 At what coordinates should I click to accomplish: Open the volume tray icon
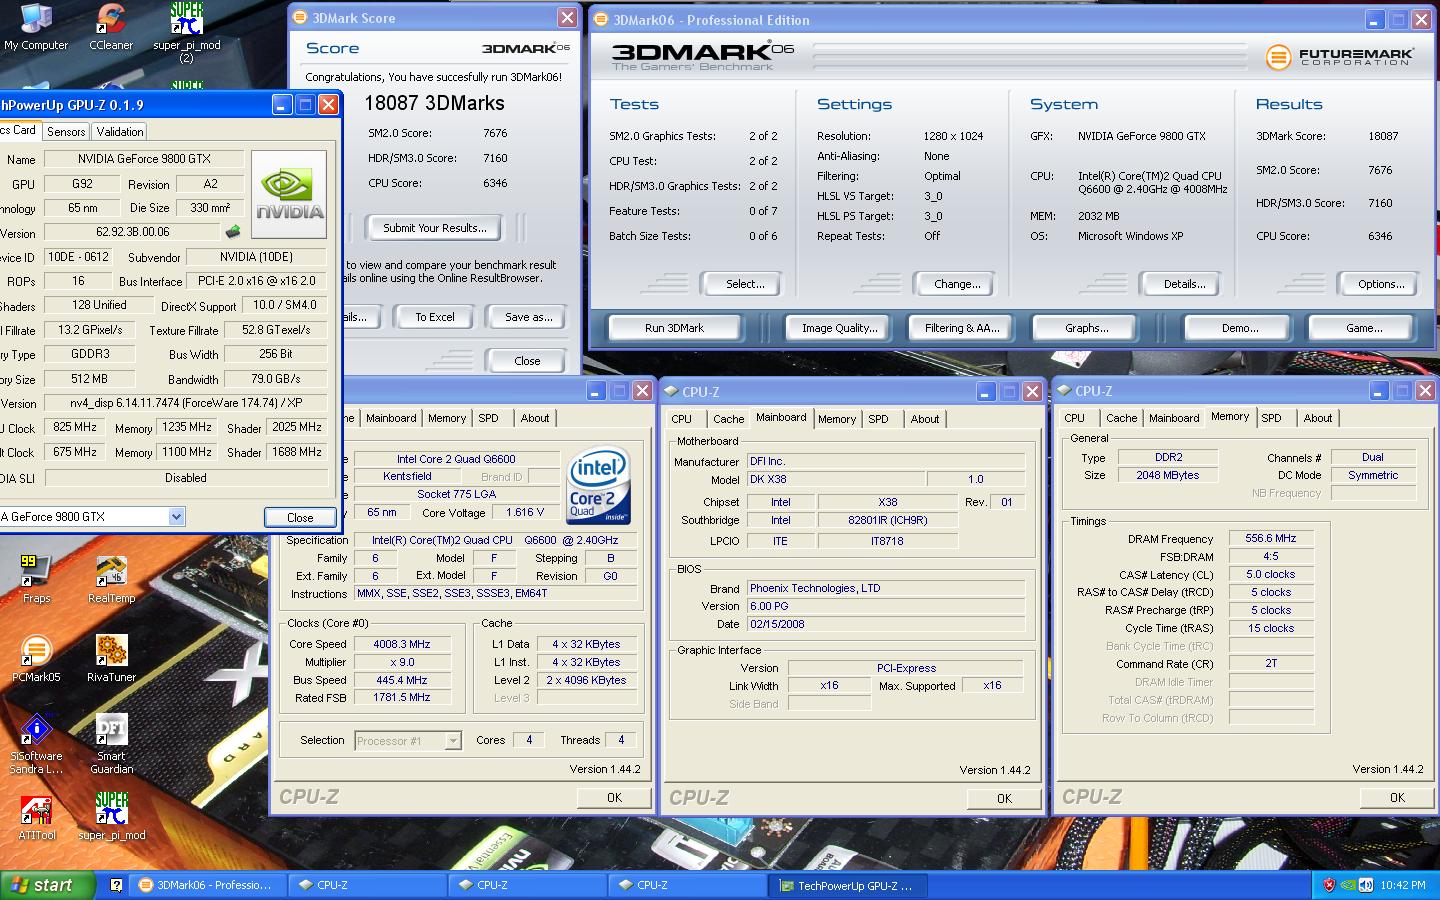pyautogui.click(x=1365, y=885)
